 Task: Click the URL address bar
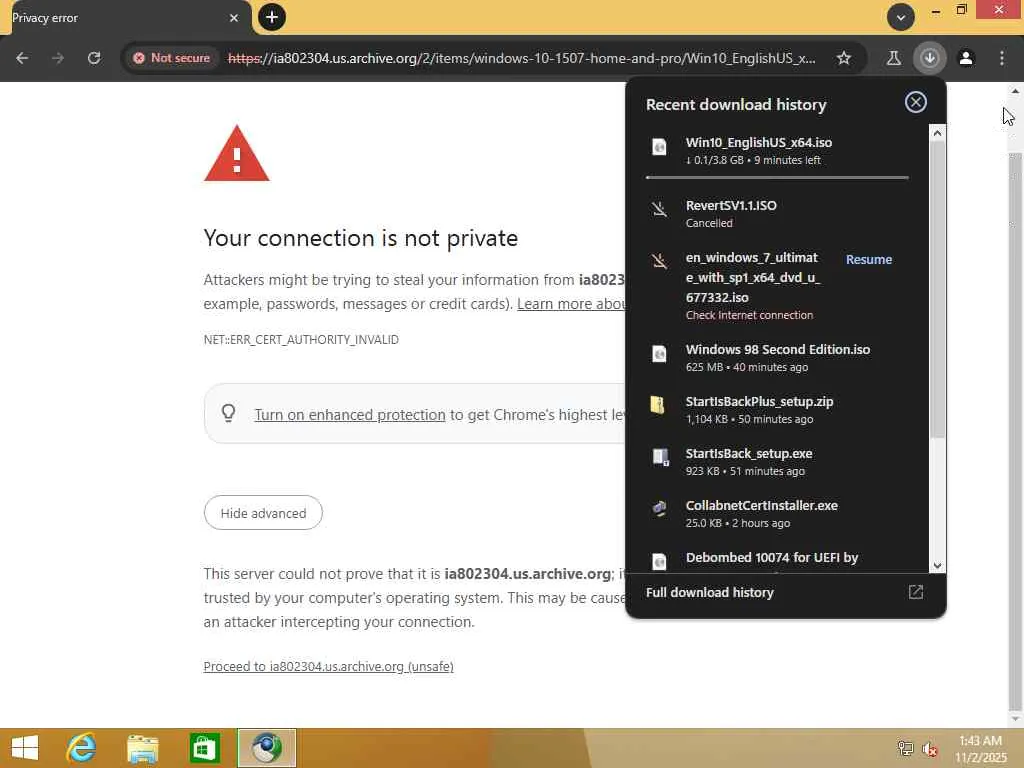coord(521,58)
